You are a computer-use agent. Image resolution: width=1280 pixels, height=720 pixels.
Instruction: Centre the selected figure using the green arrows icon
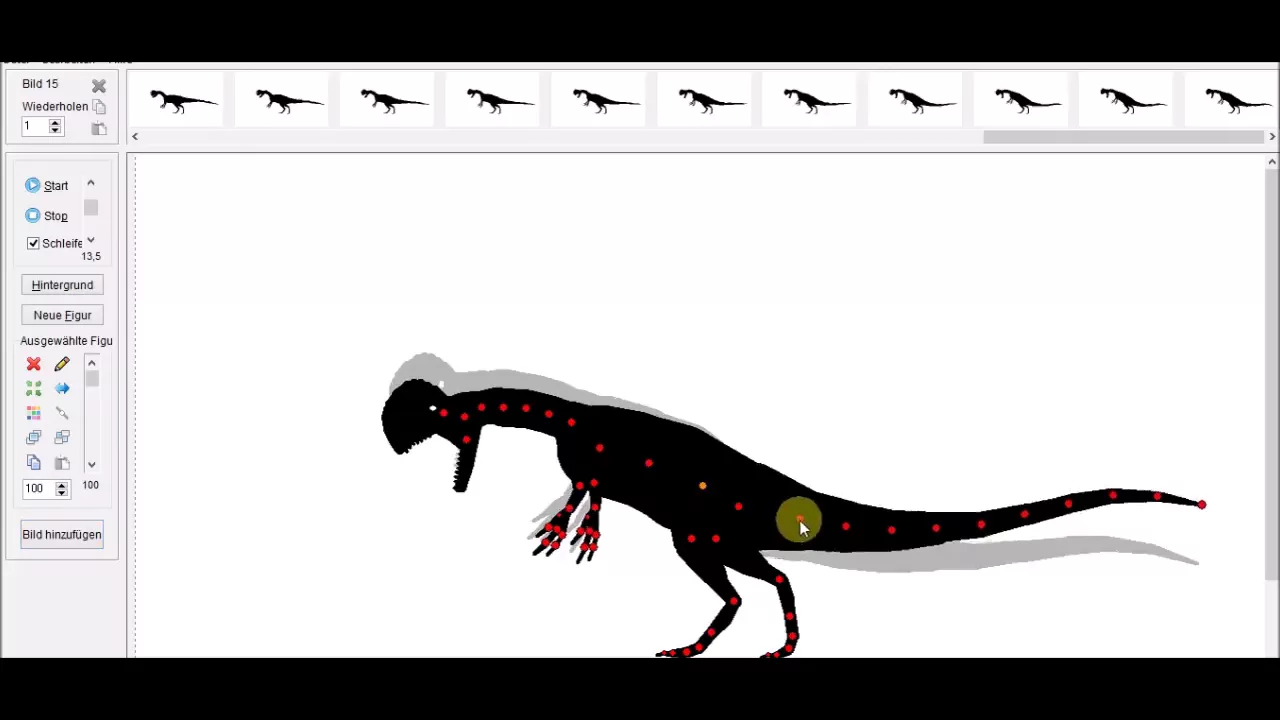[x=34, y=388]
